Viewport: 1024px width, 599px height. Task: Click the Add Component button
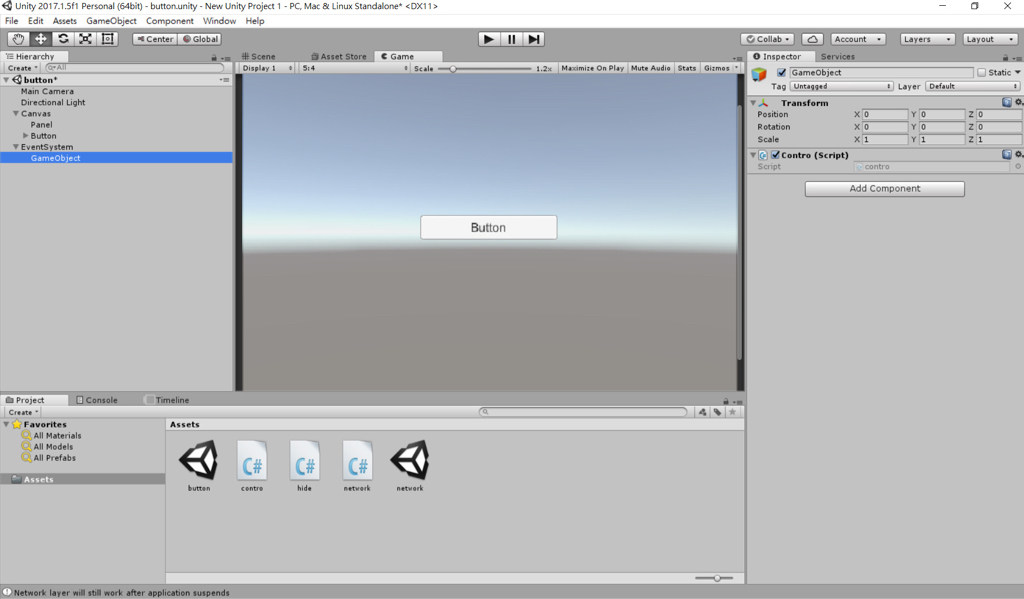point(884,189)
